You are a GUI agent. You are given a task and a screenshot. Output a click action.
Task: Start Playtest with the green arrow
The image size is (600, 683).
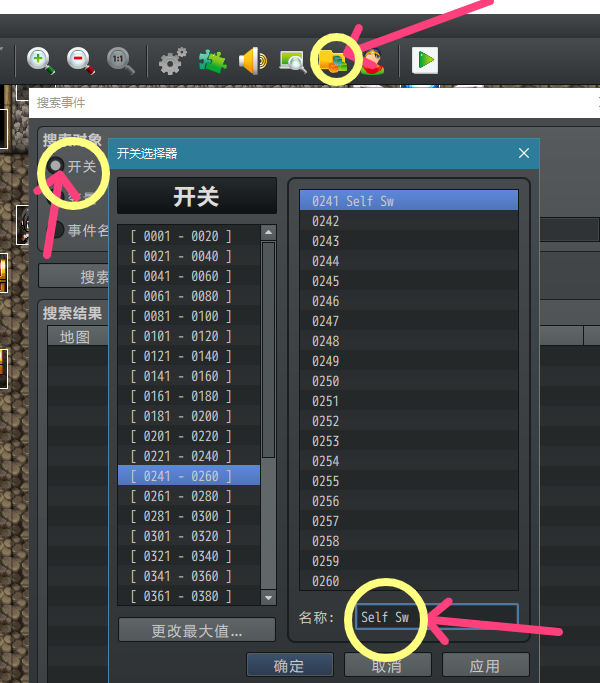[425, 60]
